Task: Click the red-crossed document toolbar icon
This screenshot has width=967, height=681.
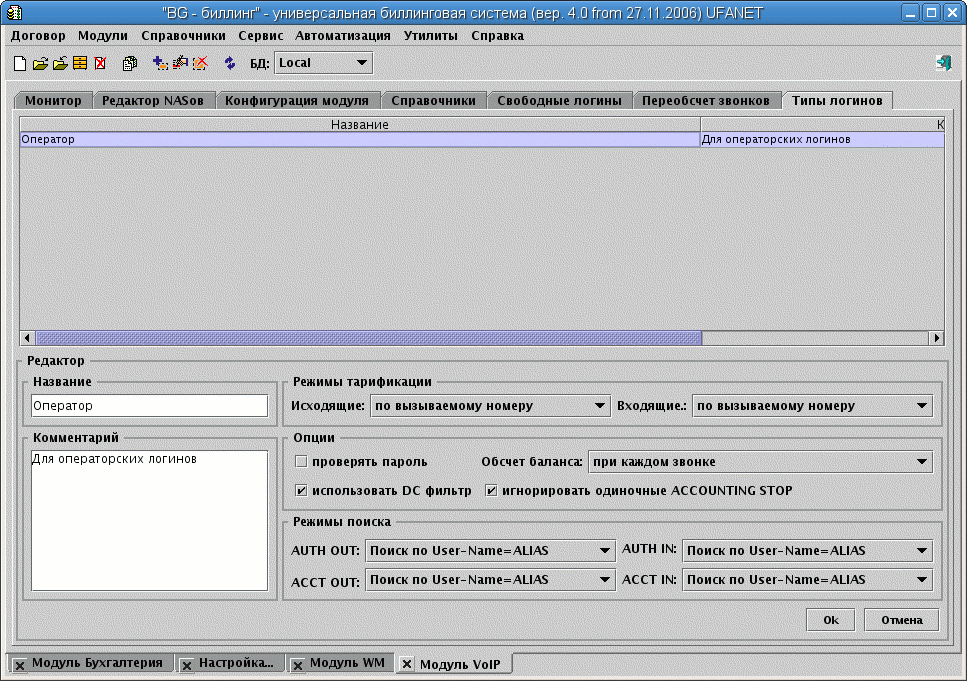Action: 100,63
